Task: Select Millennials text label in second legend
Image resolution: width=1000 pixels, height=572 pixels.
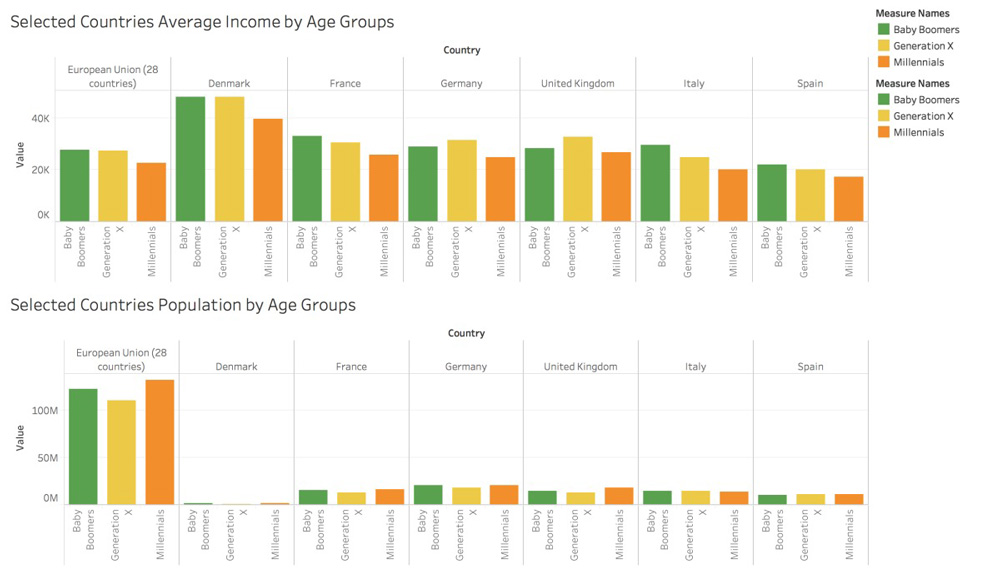Action: pyautogui.click(x=918, y=132)
